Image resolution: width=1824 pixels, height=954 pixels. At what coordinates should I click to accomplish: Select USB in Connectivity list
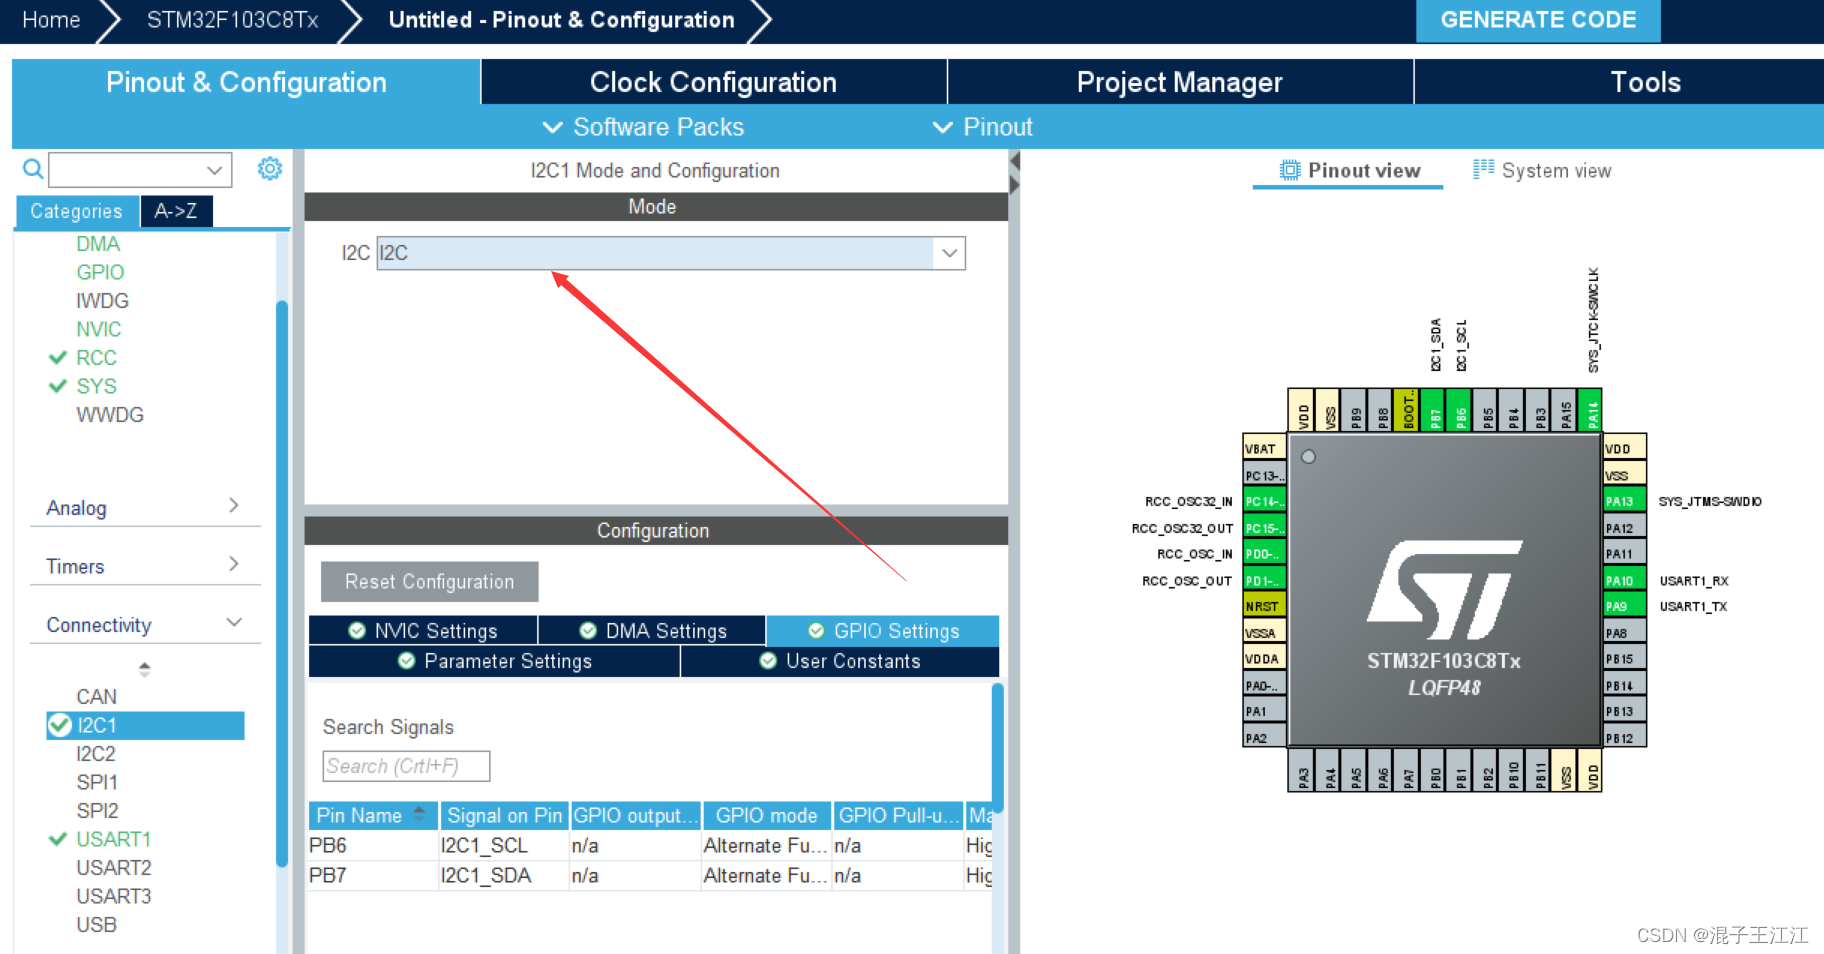[96, 924]
